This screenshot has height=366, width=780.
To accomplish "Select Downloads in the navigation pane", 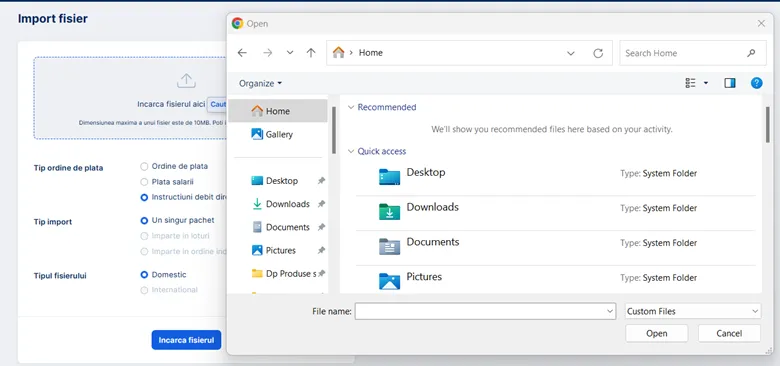I will 288,204.
